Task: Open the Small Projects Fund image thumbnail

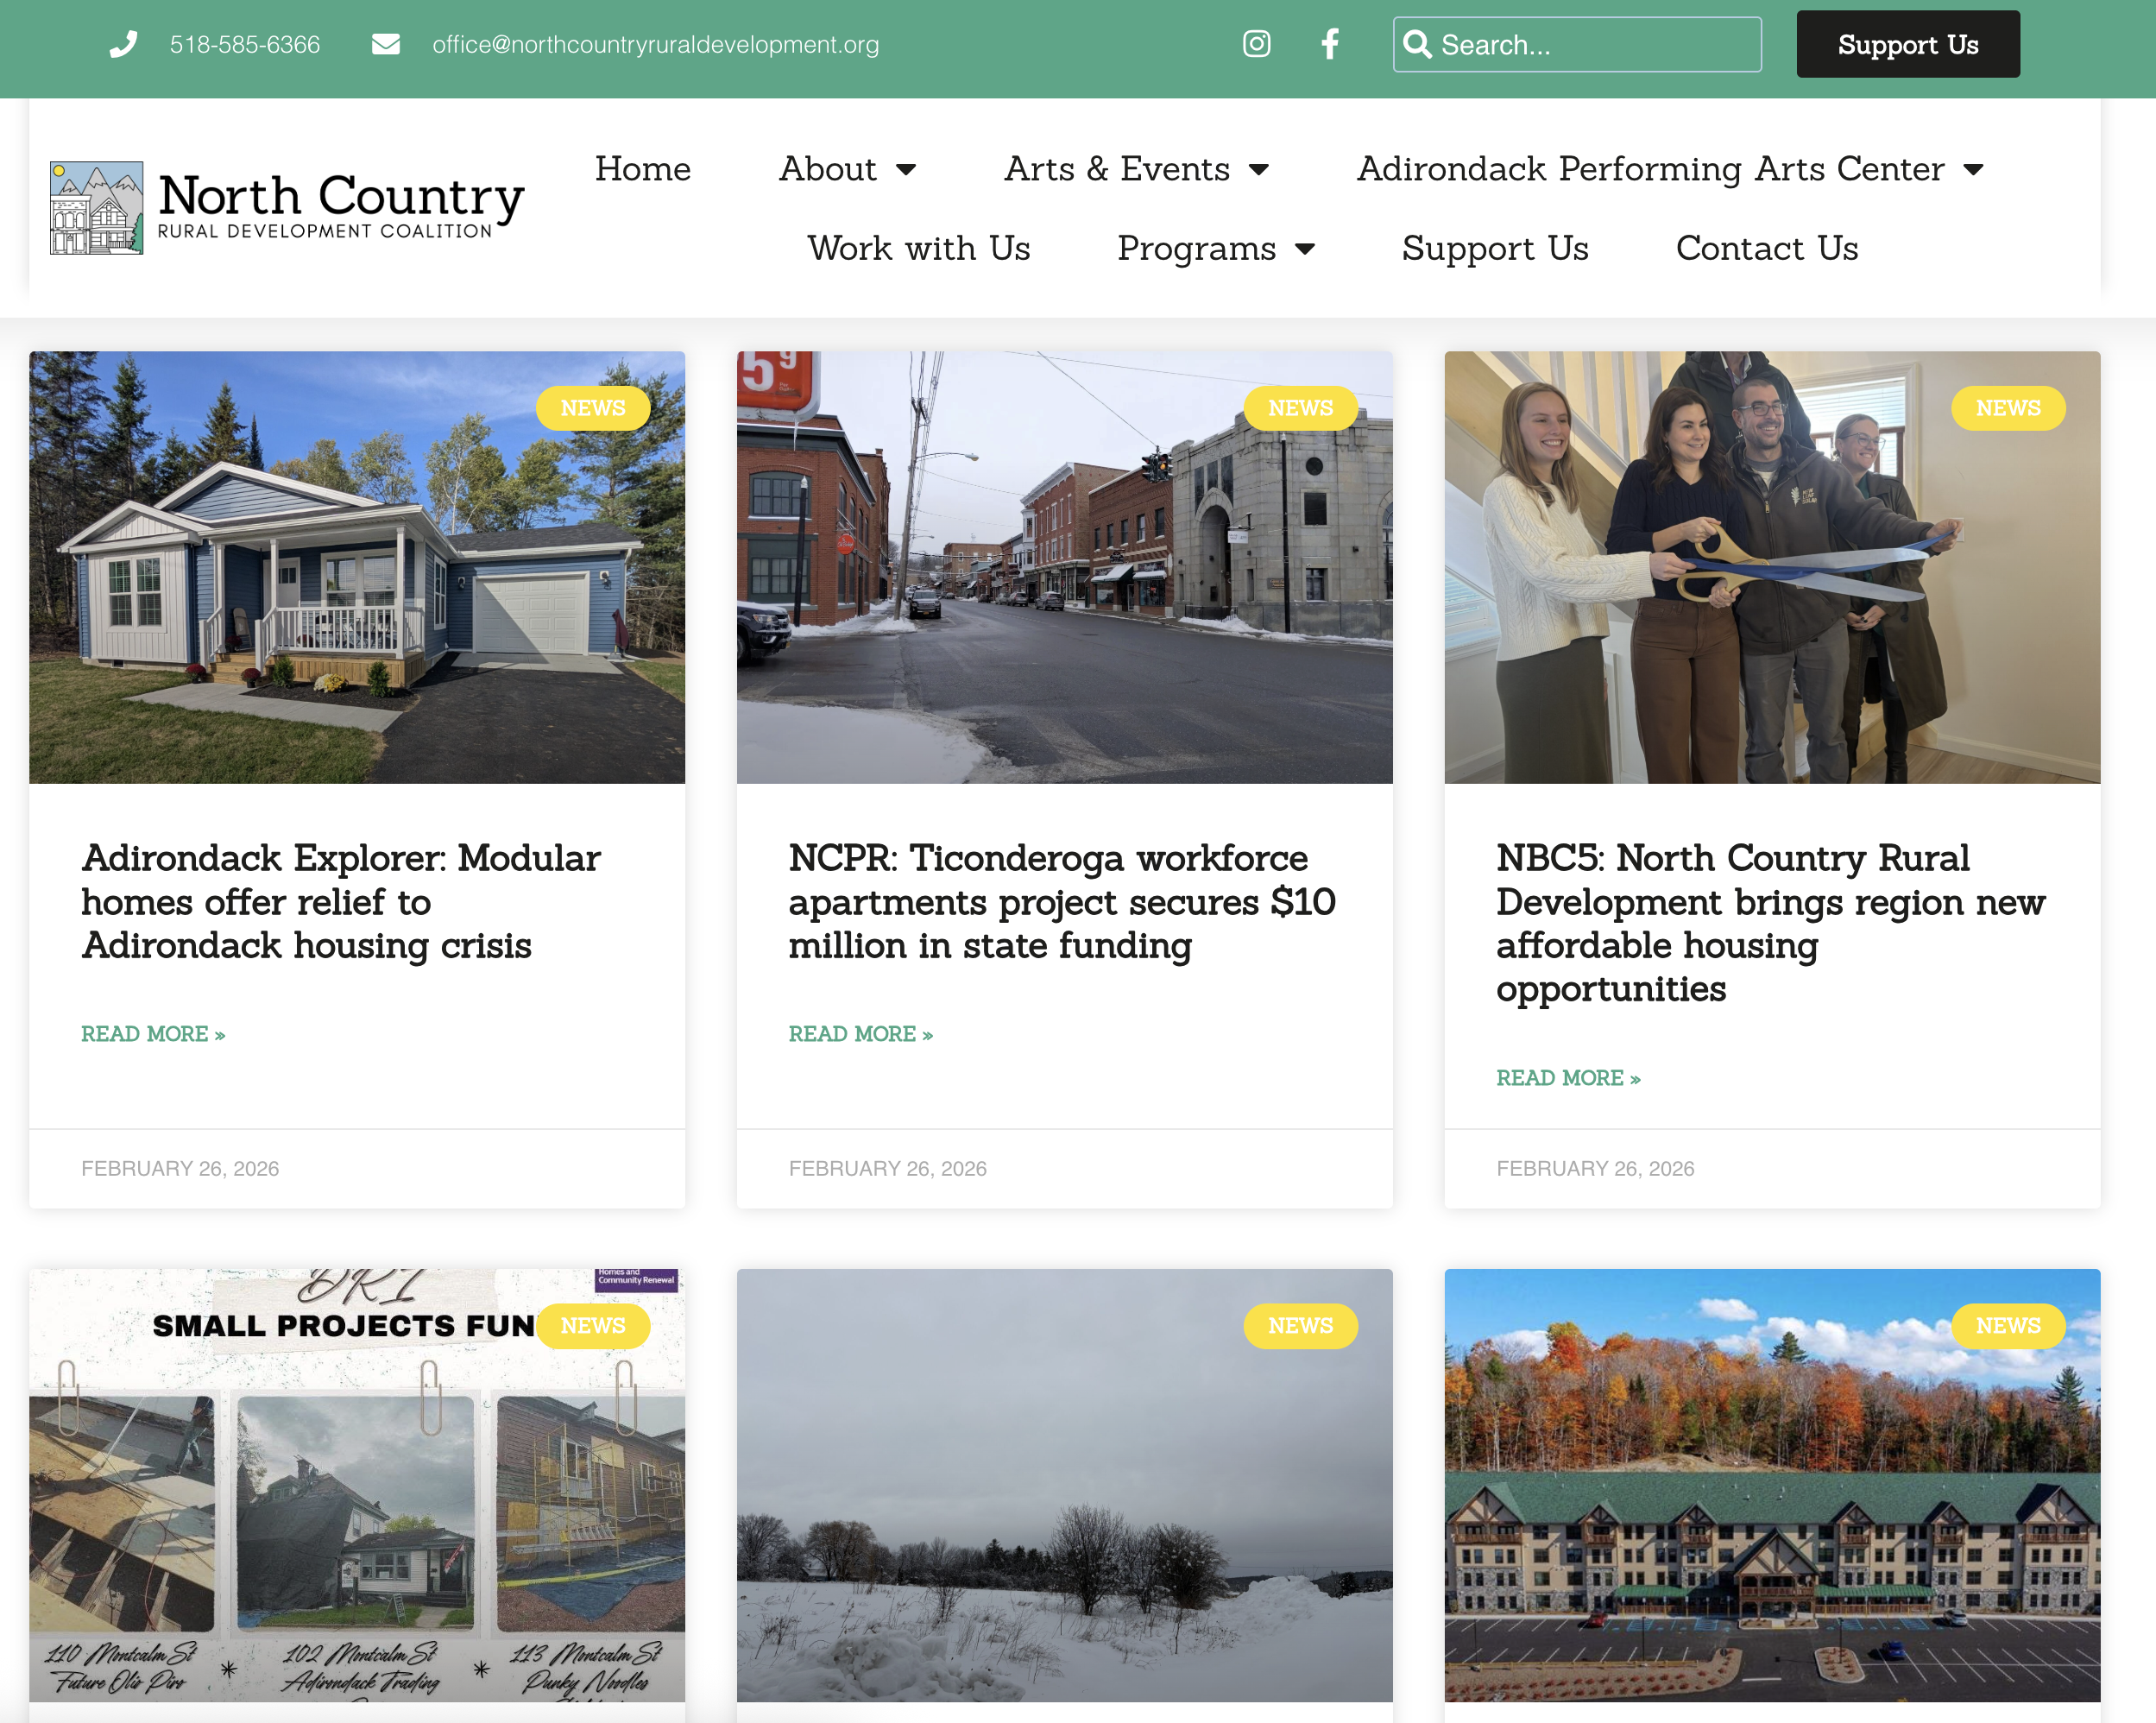Action: 357,1486
